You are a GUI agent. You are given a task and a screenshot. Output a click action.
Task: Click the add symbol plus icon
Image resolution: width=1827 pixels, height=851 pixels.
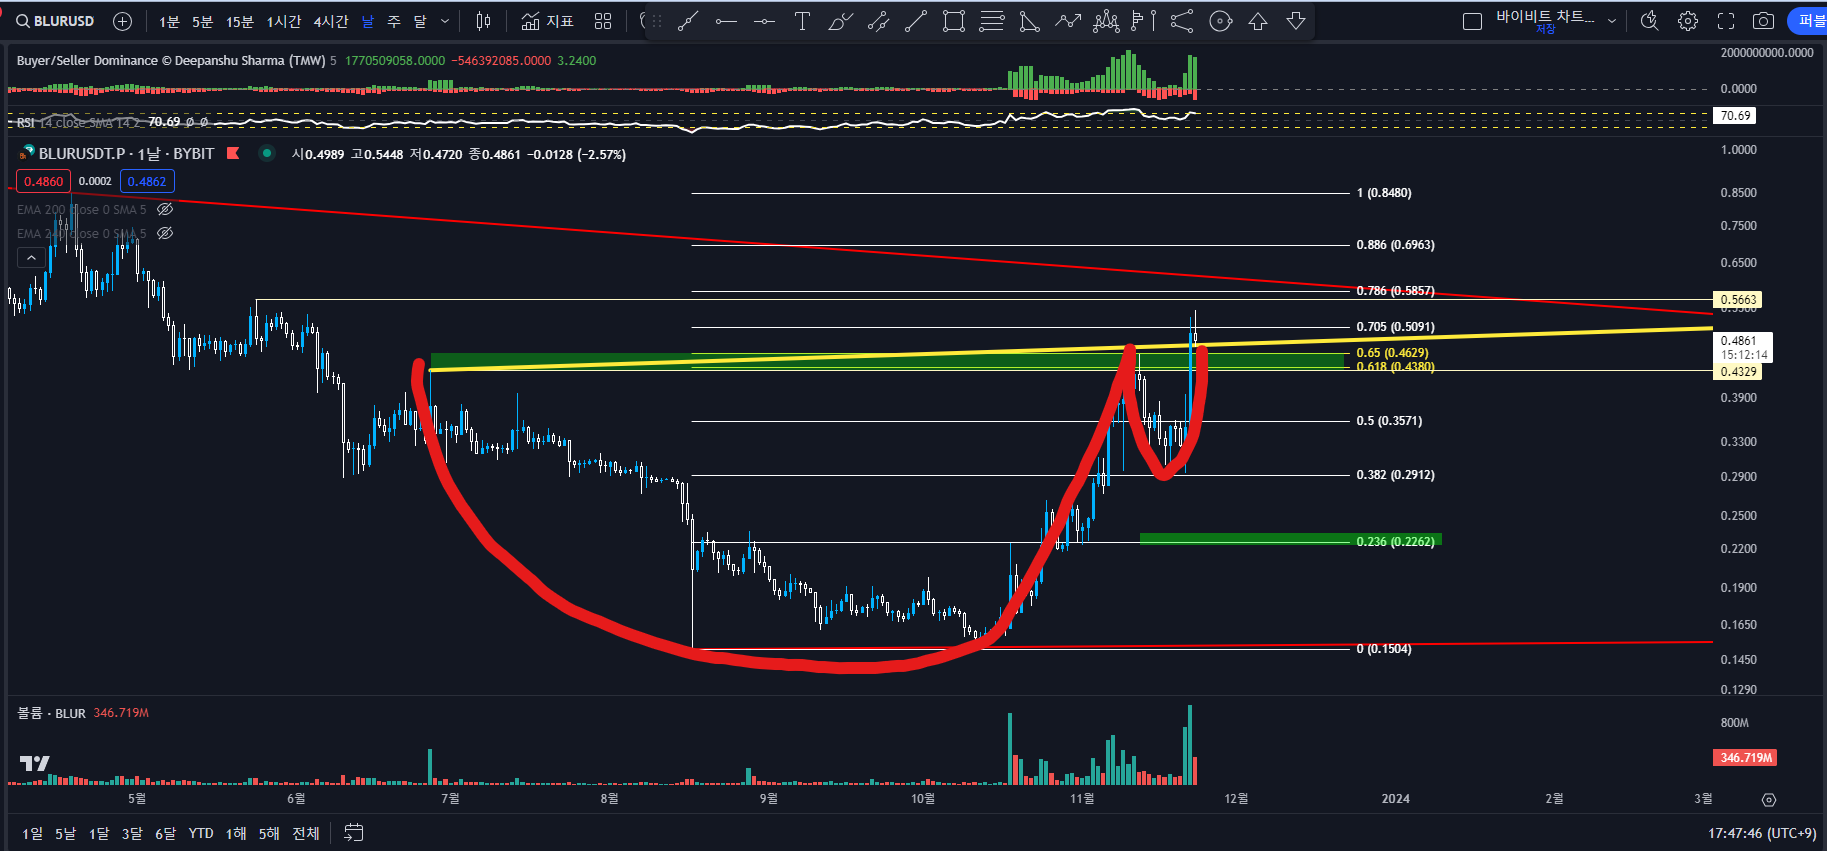tap(123, 21)
